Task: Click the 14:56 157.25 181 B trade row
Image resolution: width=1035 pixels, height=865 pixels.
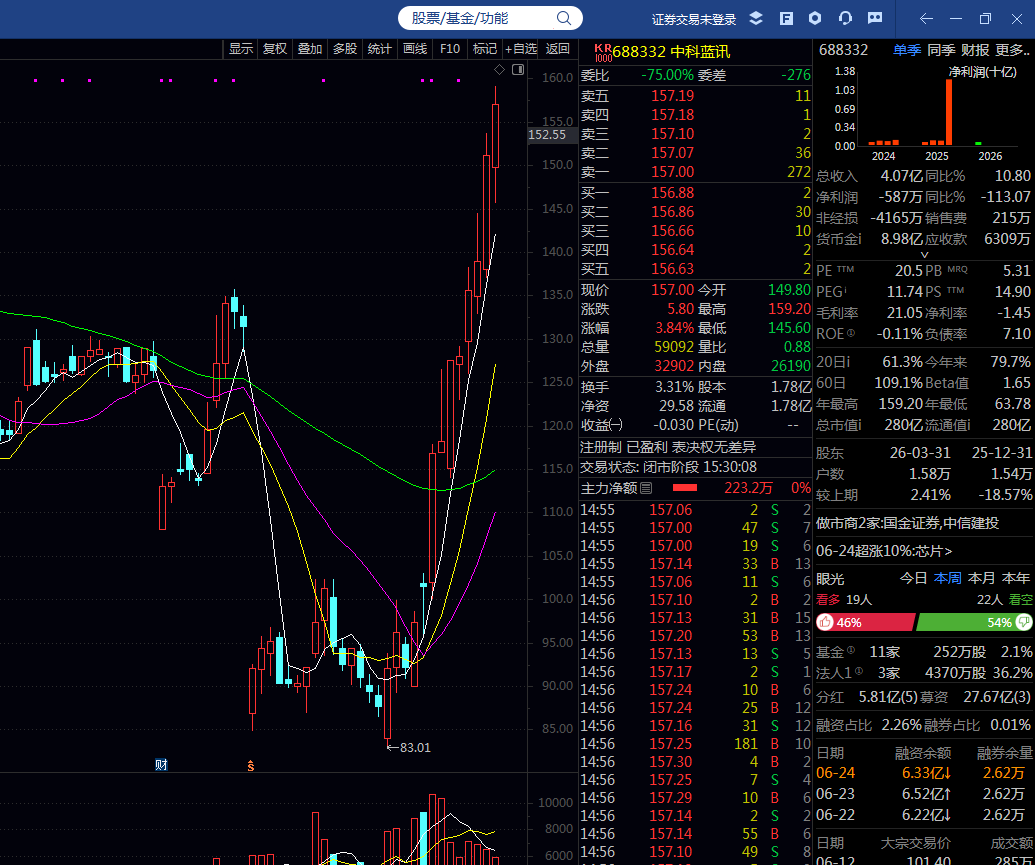Action: (696, 744)
